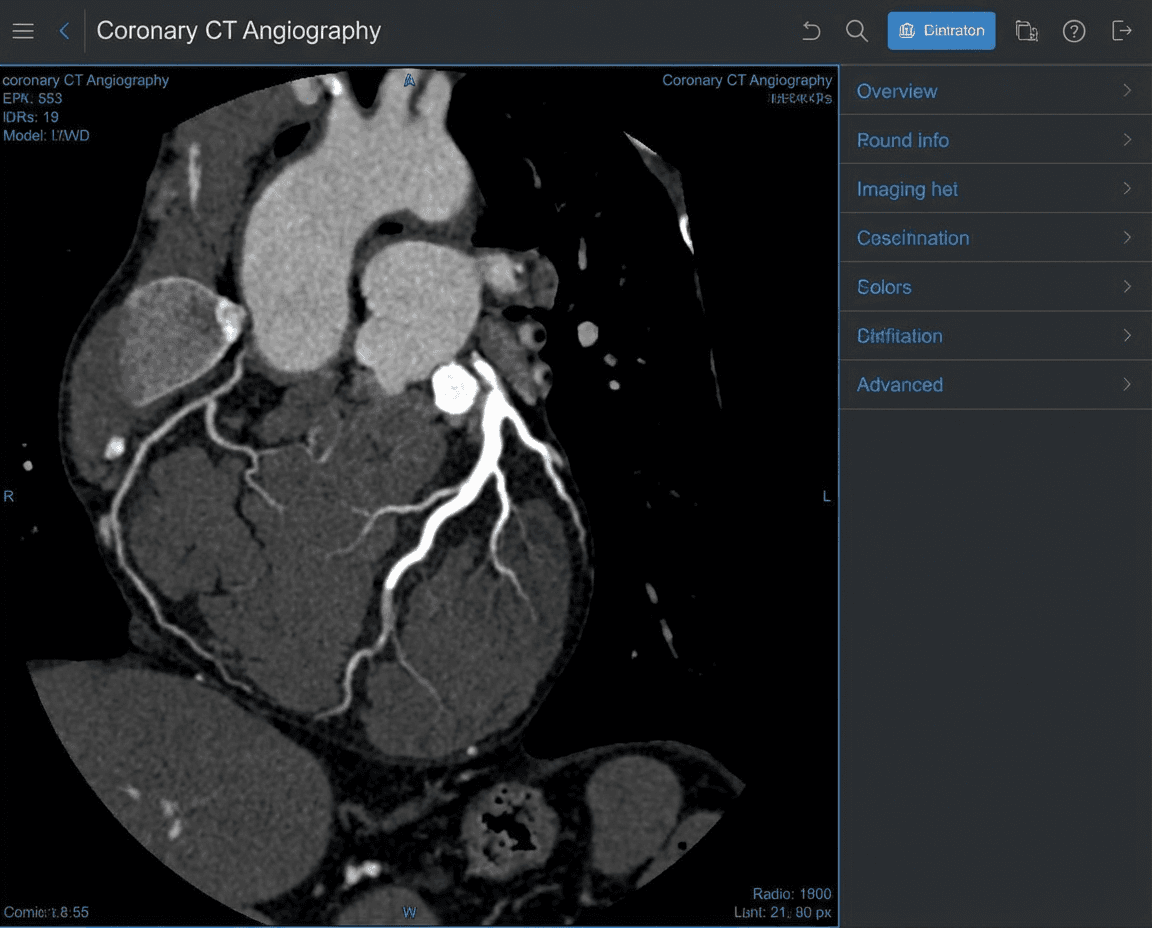Screen dimensions: 1152x928
Task: Open help via the question mark icon
Action: click(x=1074, y=31)
